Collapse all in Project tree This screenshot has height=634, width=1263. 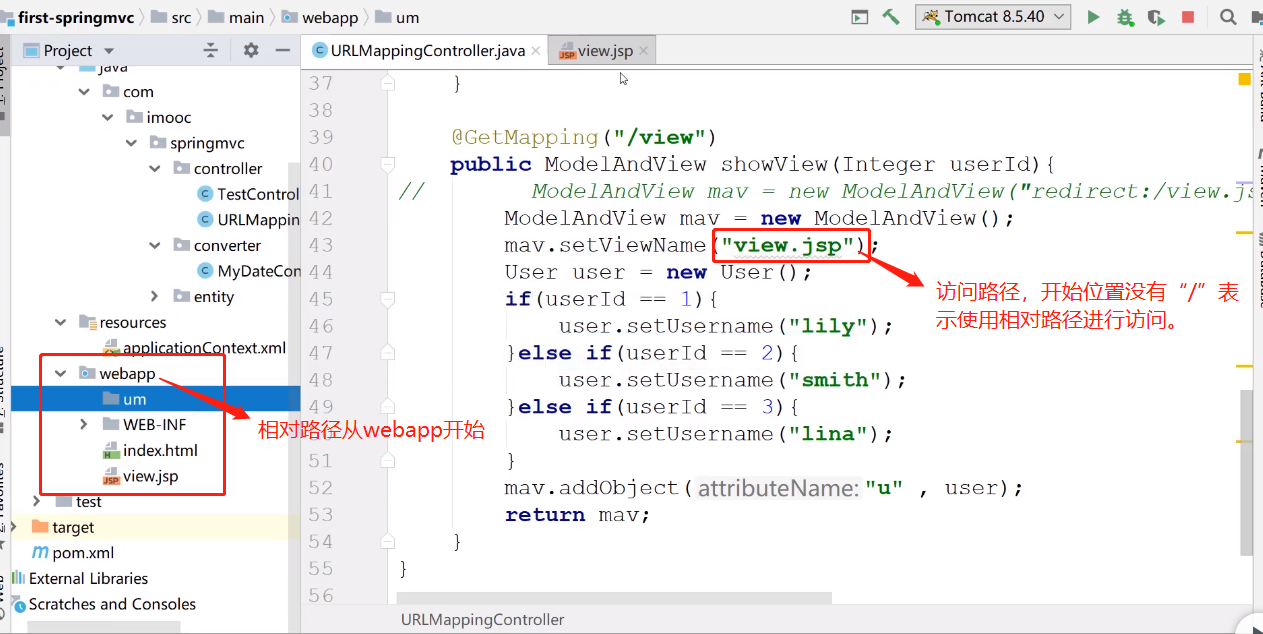210,50
